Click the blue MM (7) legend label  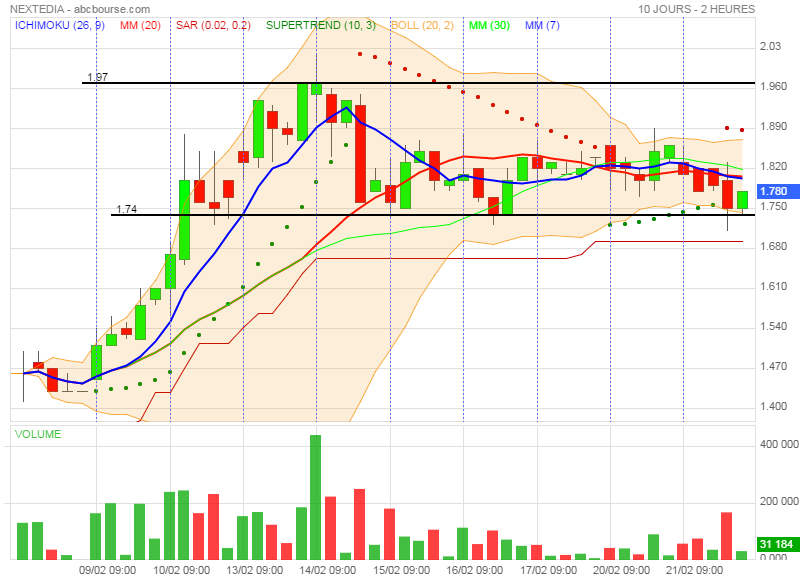[x=542, y=25]
